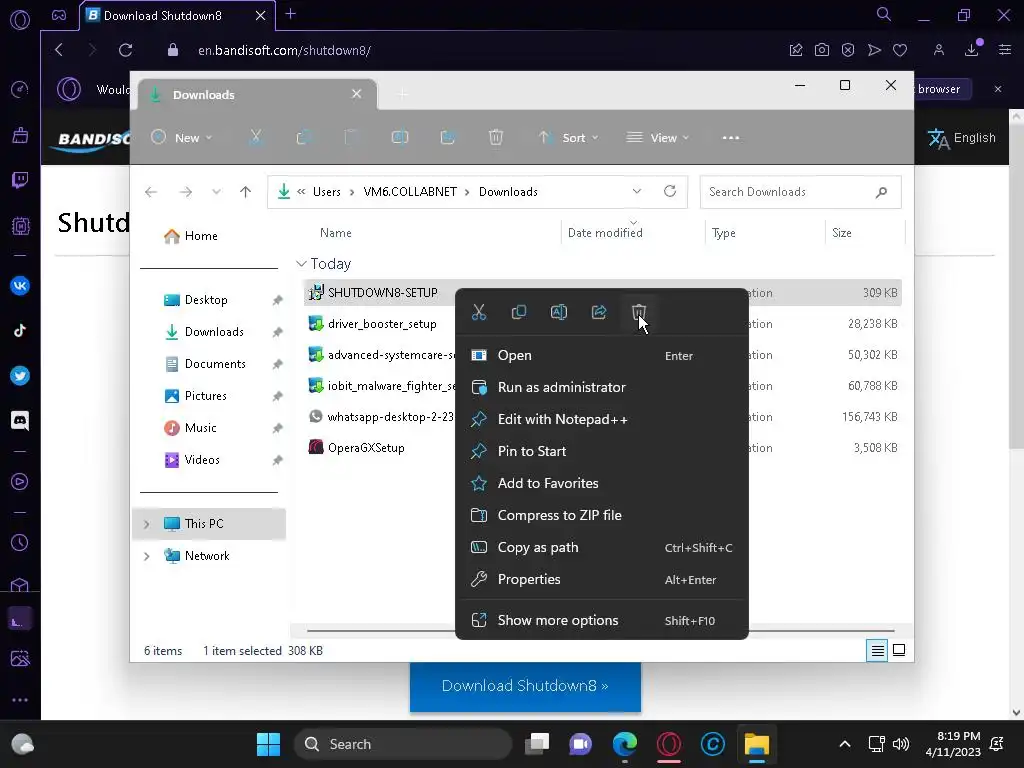Open Opera browser downloads icon
Viewport: 1024px width, 768px height.
(972, 50)
